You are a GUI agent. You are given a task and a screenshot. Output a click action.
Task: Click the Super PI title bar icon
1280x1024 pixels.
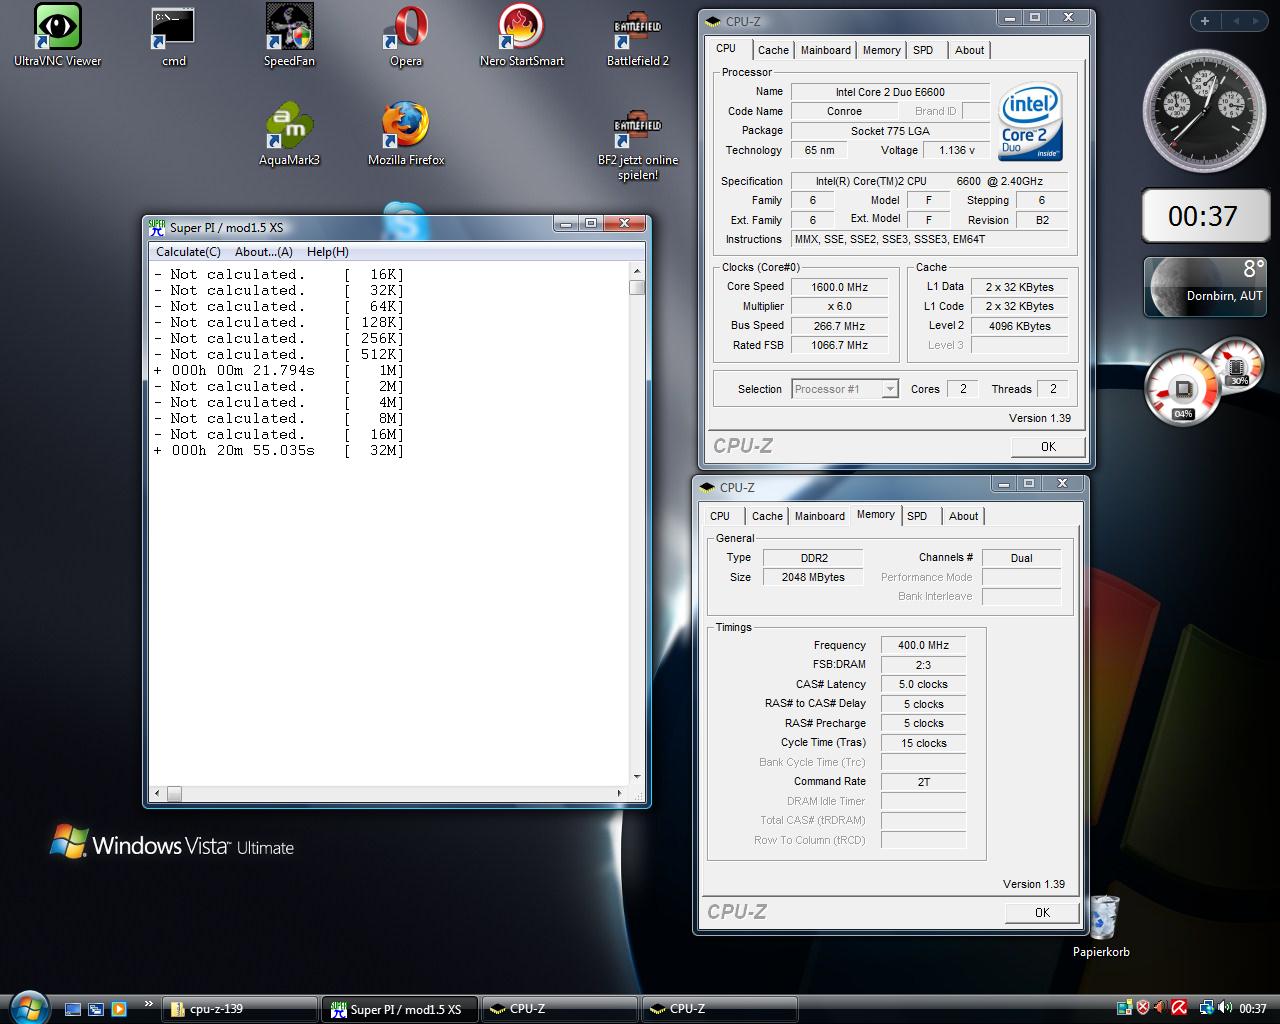pos(157,227)
